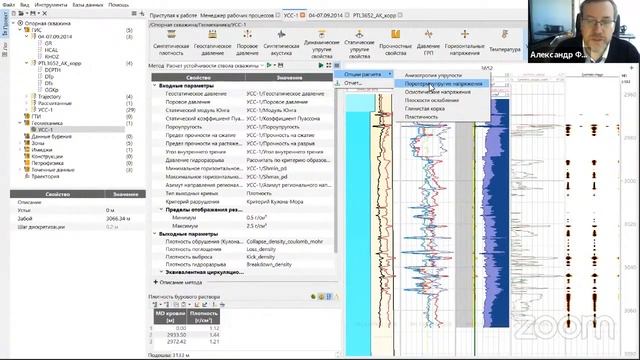This screenshot has width=640, height=360.
Task: Click the chart icon in mud density toolbar
Action: pyautogui.click(x=197, y=304)
